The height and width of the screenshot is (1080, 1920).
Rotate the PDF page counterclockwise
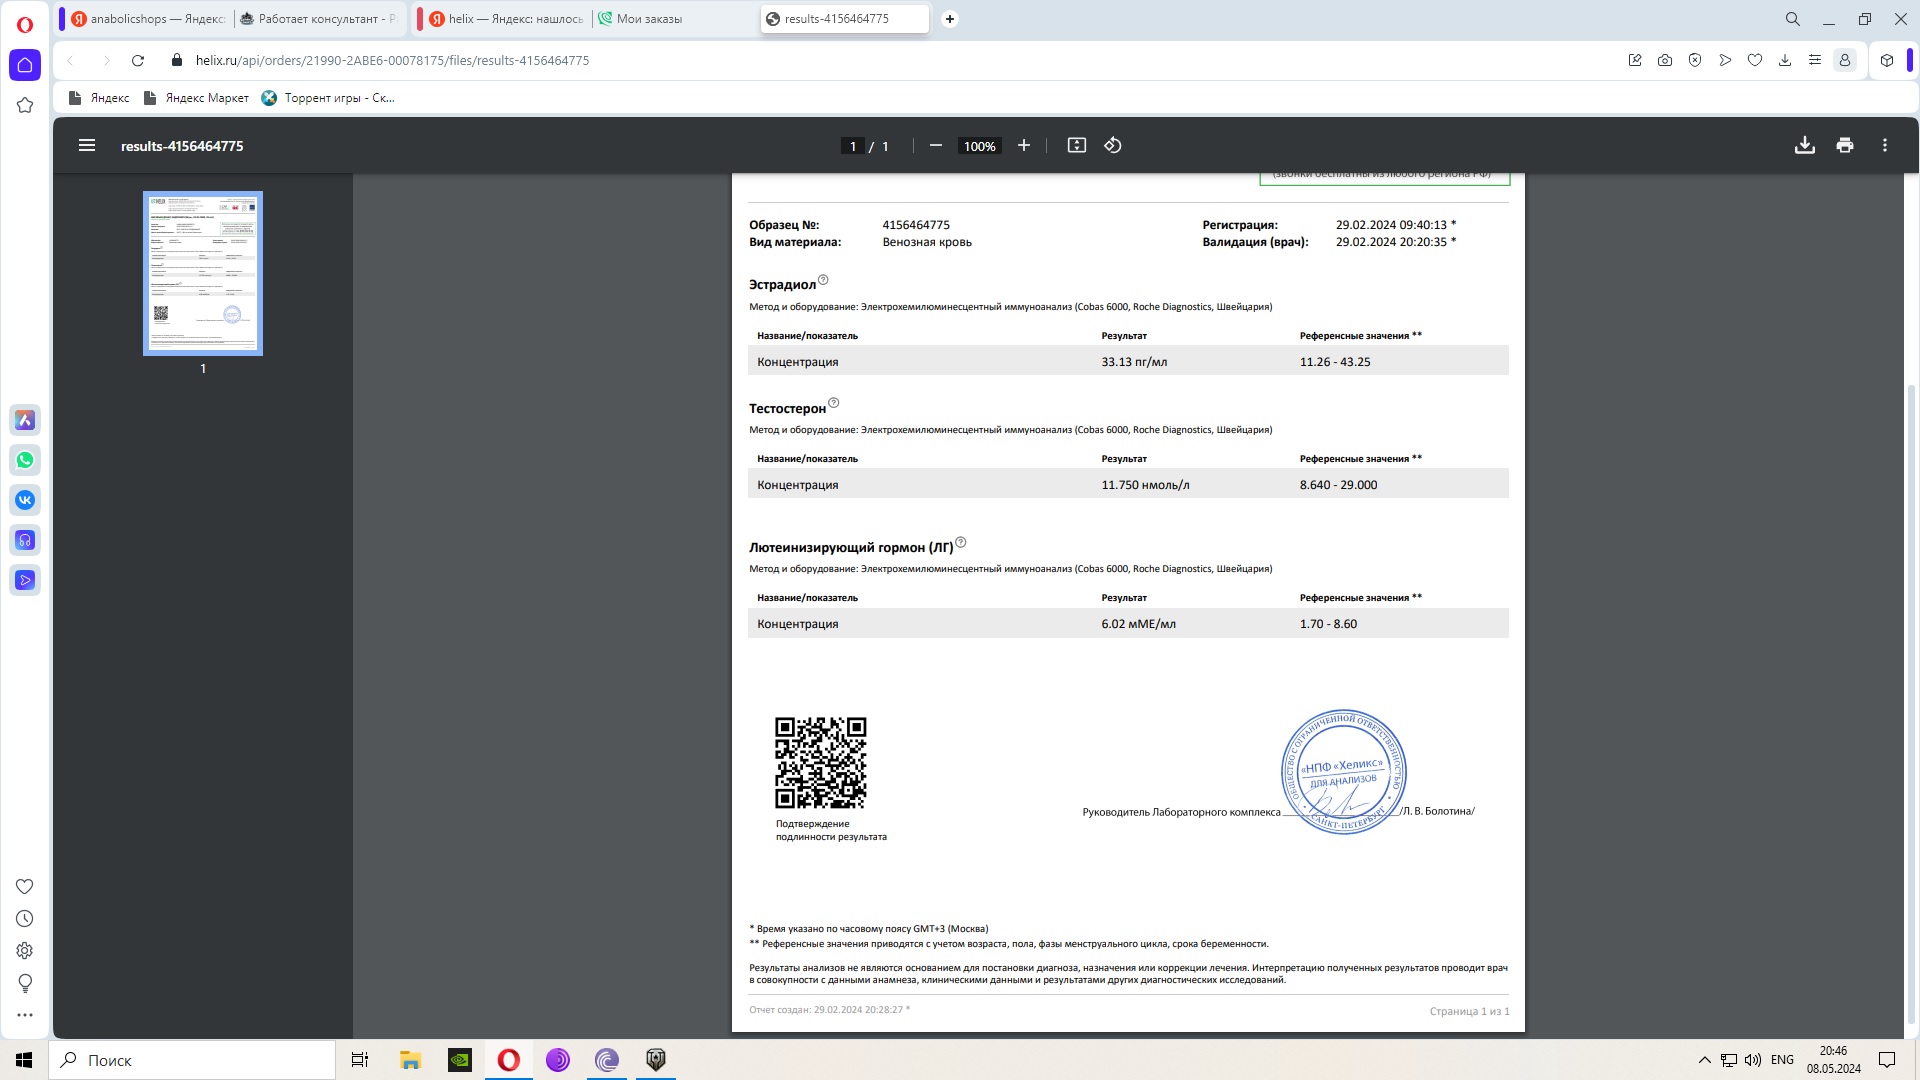[1113, 146]
